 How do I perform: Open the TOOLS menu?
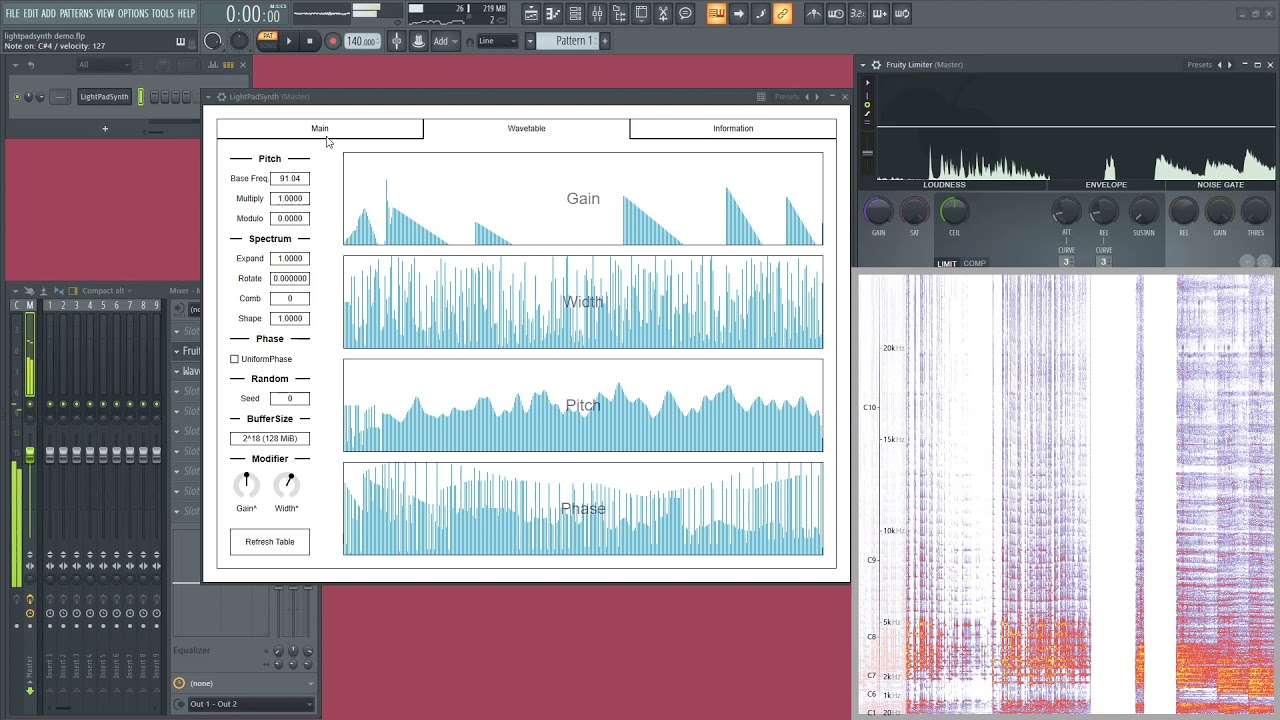point(162,13)
